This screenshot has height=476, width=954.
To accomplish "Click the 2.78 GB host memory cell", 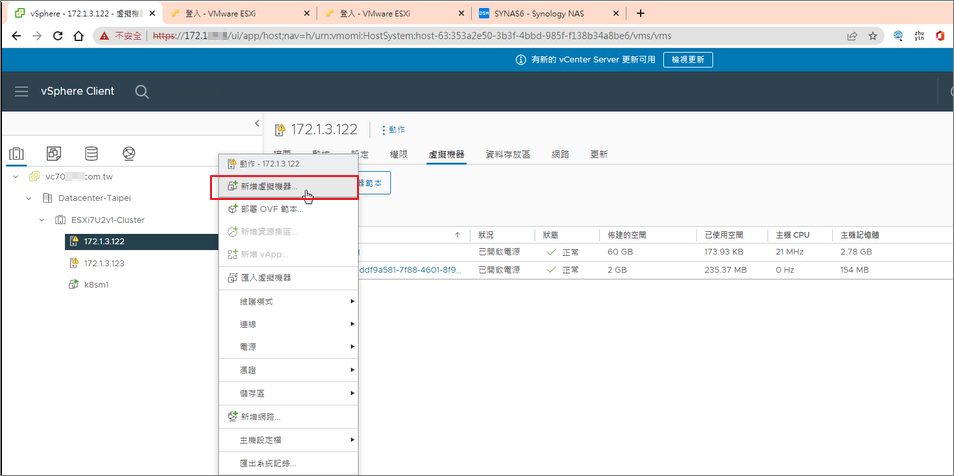I will [856, 252].
